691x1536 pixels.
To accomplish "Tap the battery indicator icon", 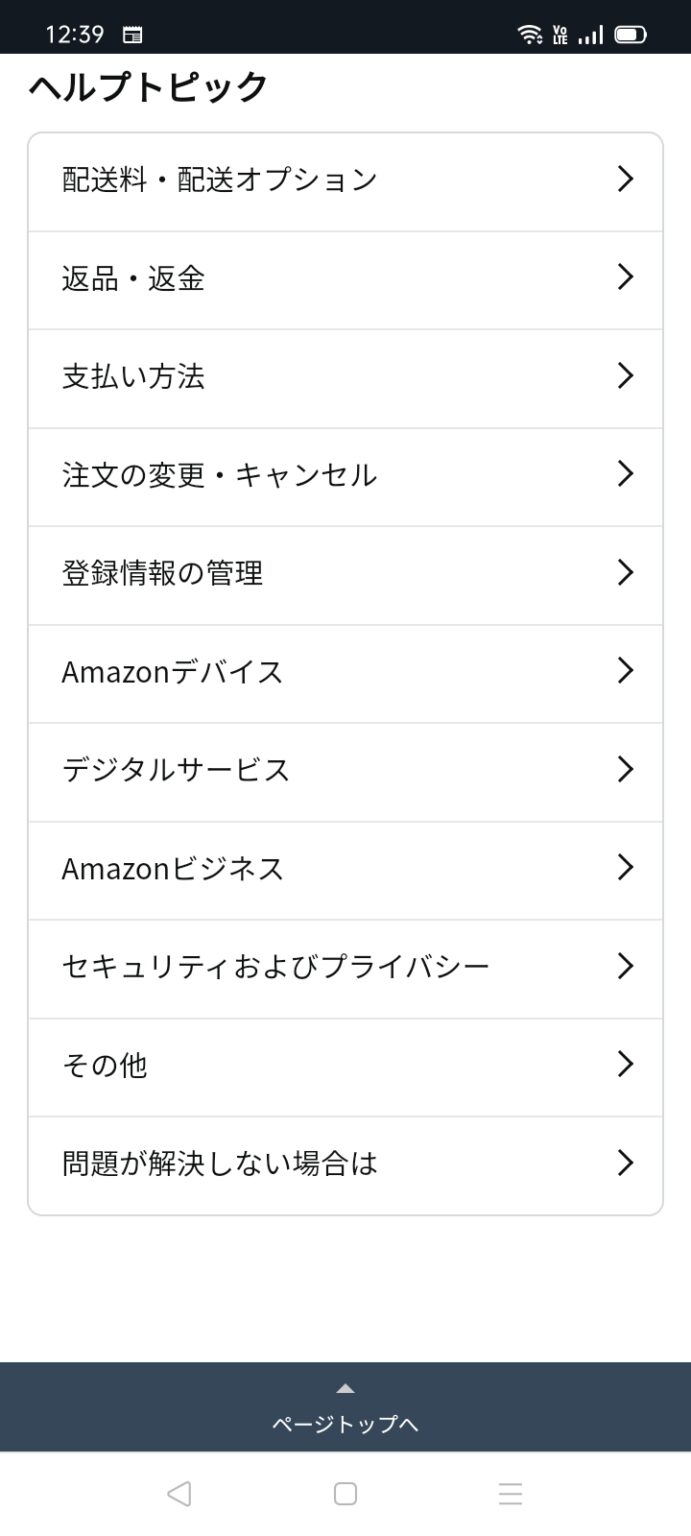I will point(629,33).
